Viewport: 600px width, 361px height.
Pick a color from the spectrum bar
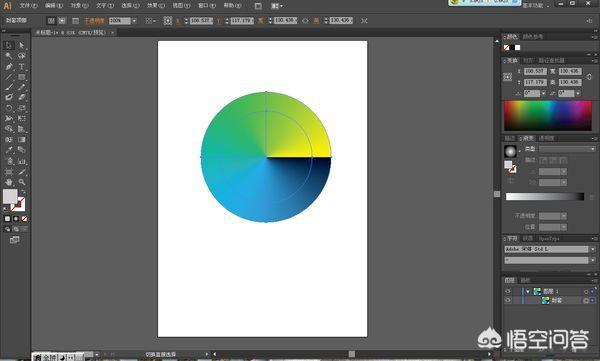548,116
